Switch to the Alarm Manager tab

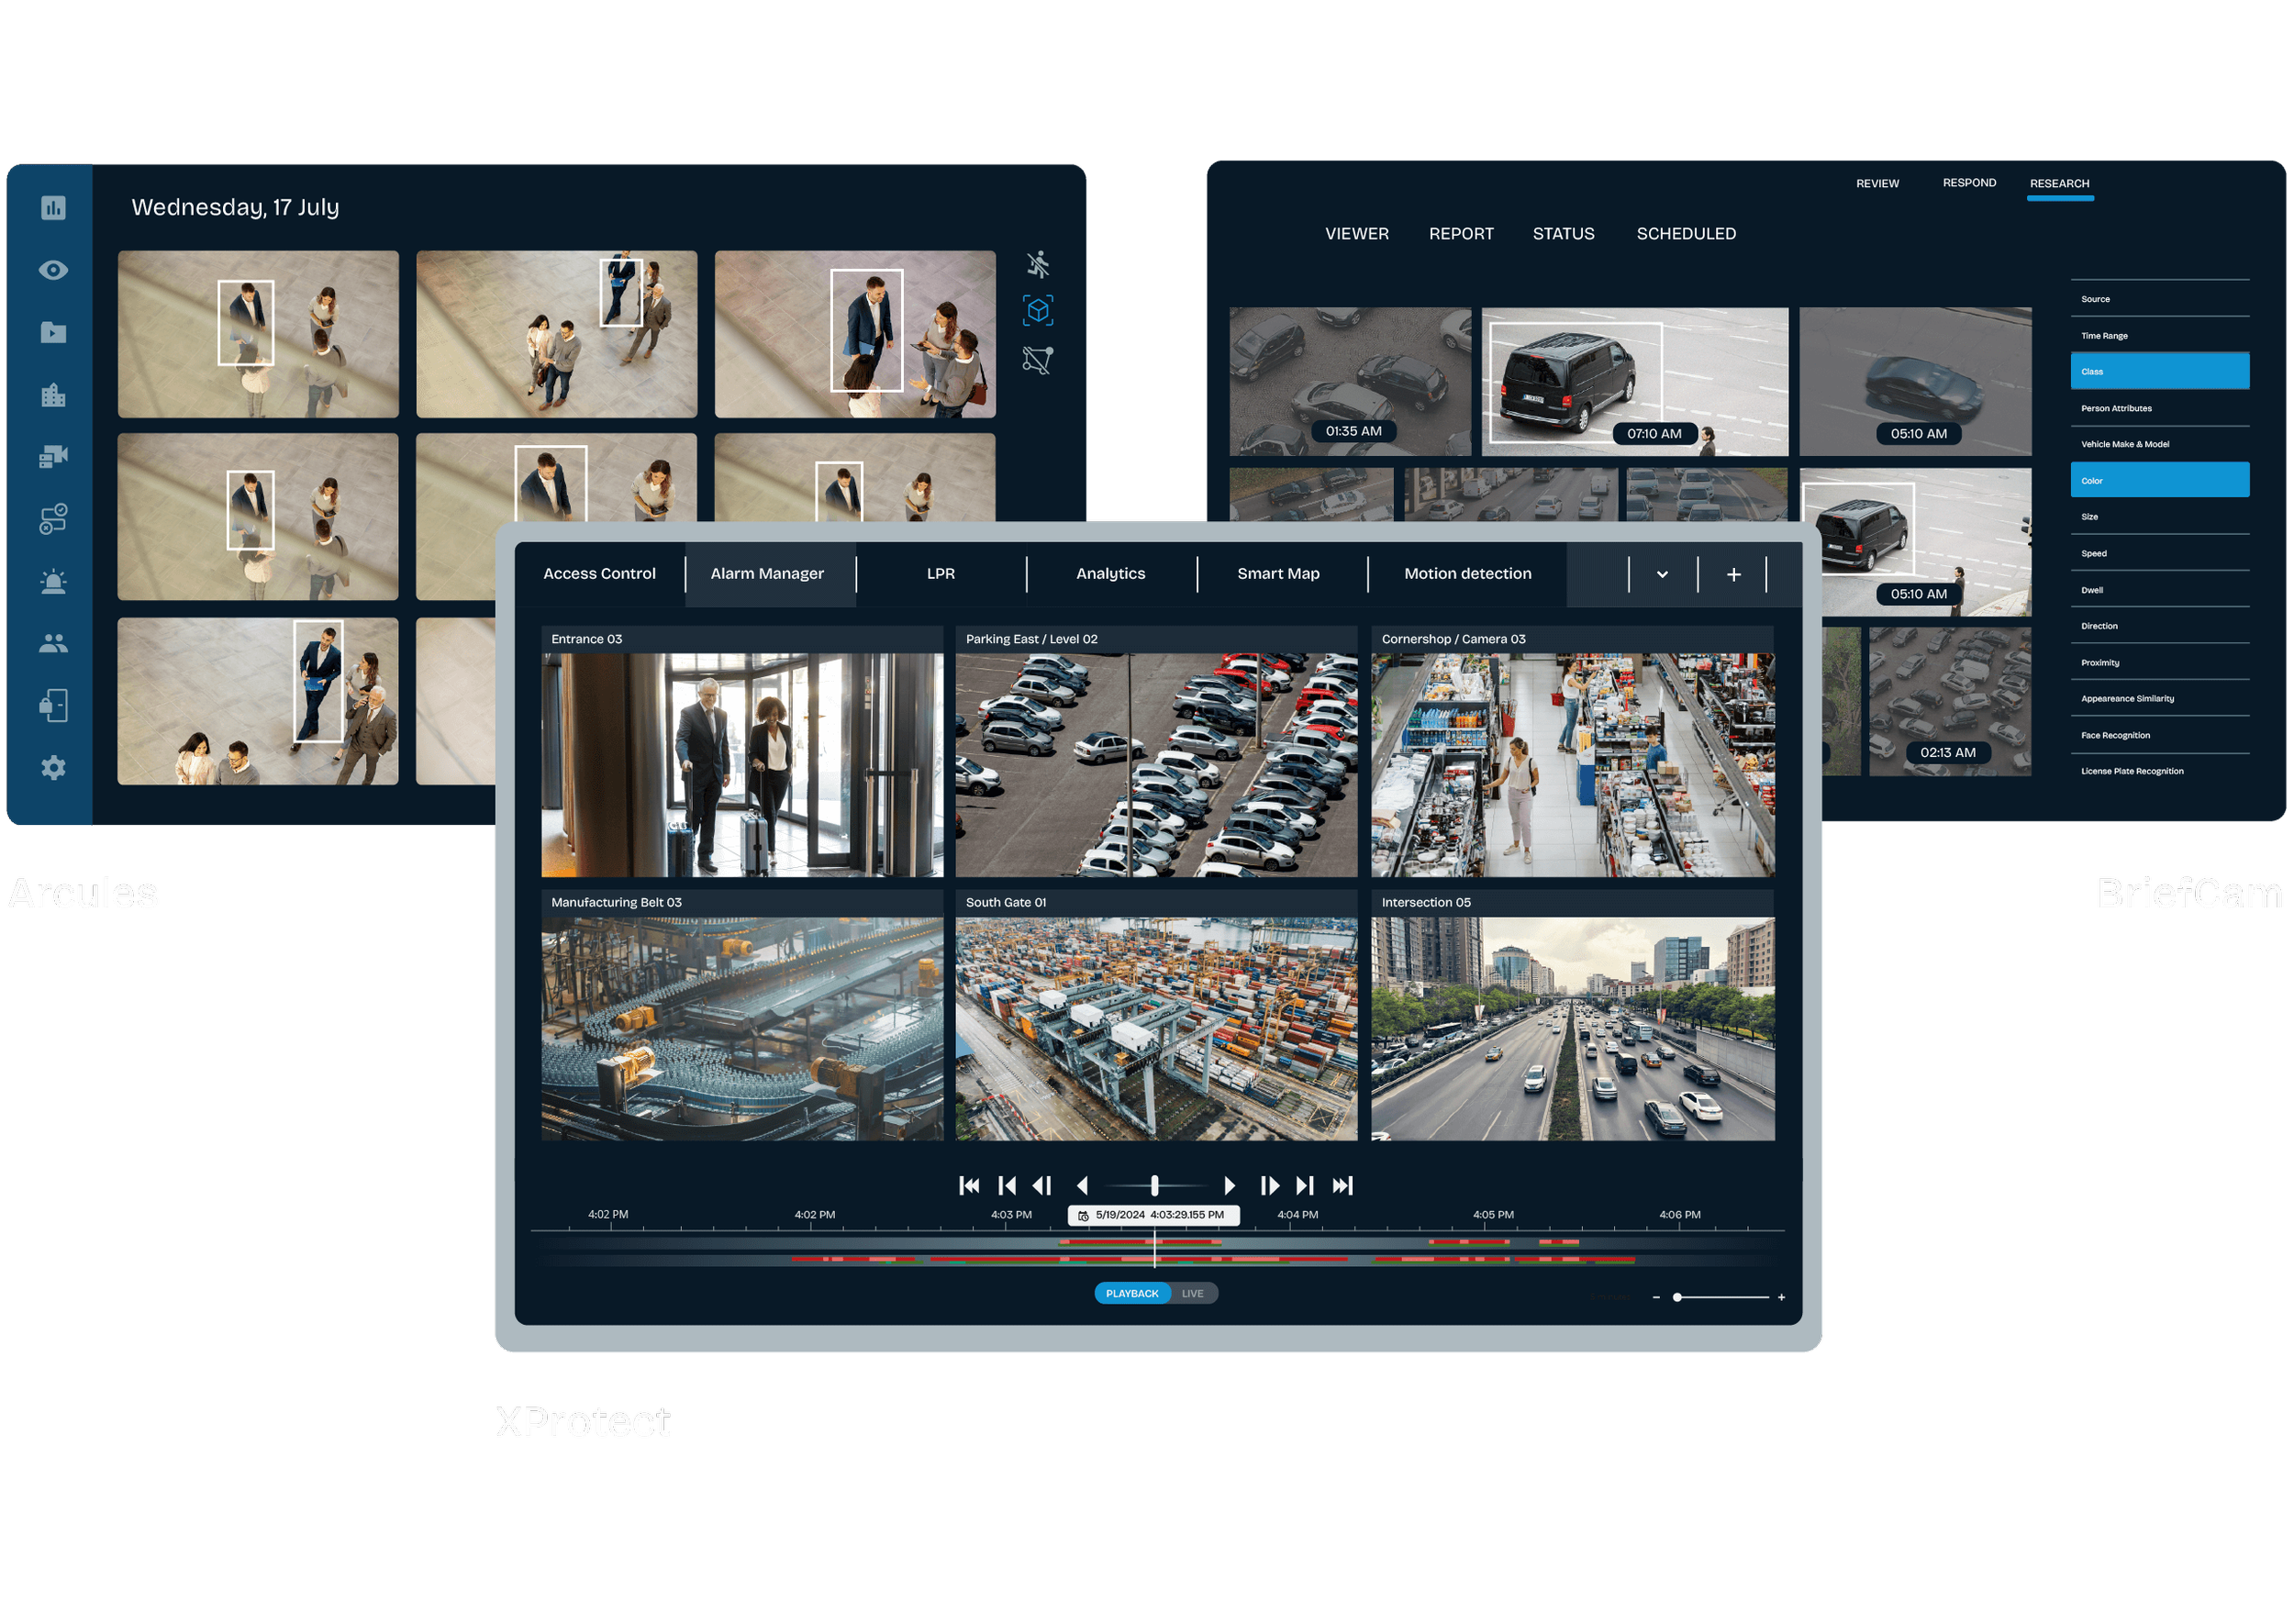tap(768, 573)
